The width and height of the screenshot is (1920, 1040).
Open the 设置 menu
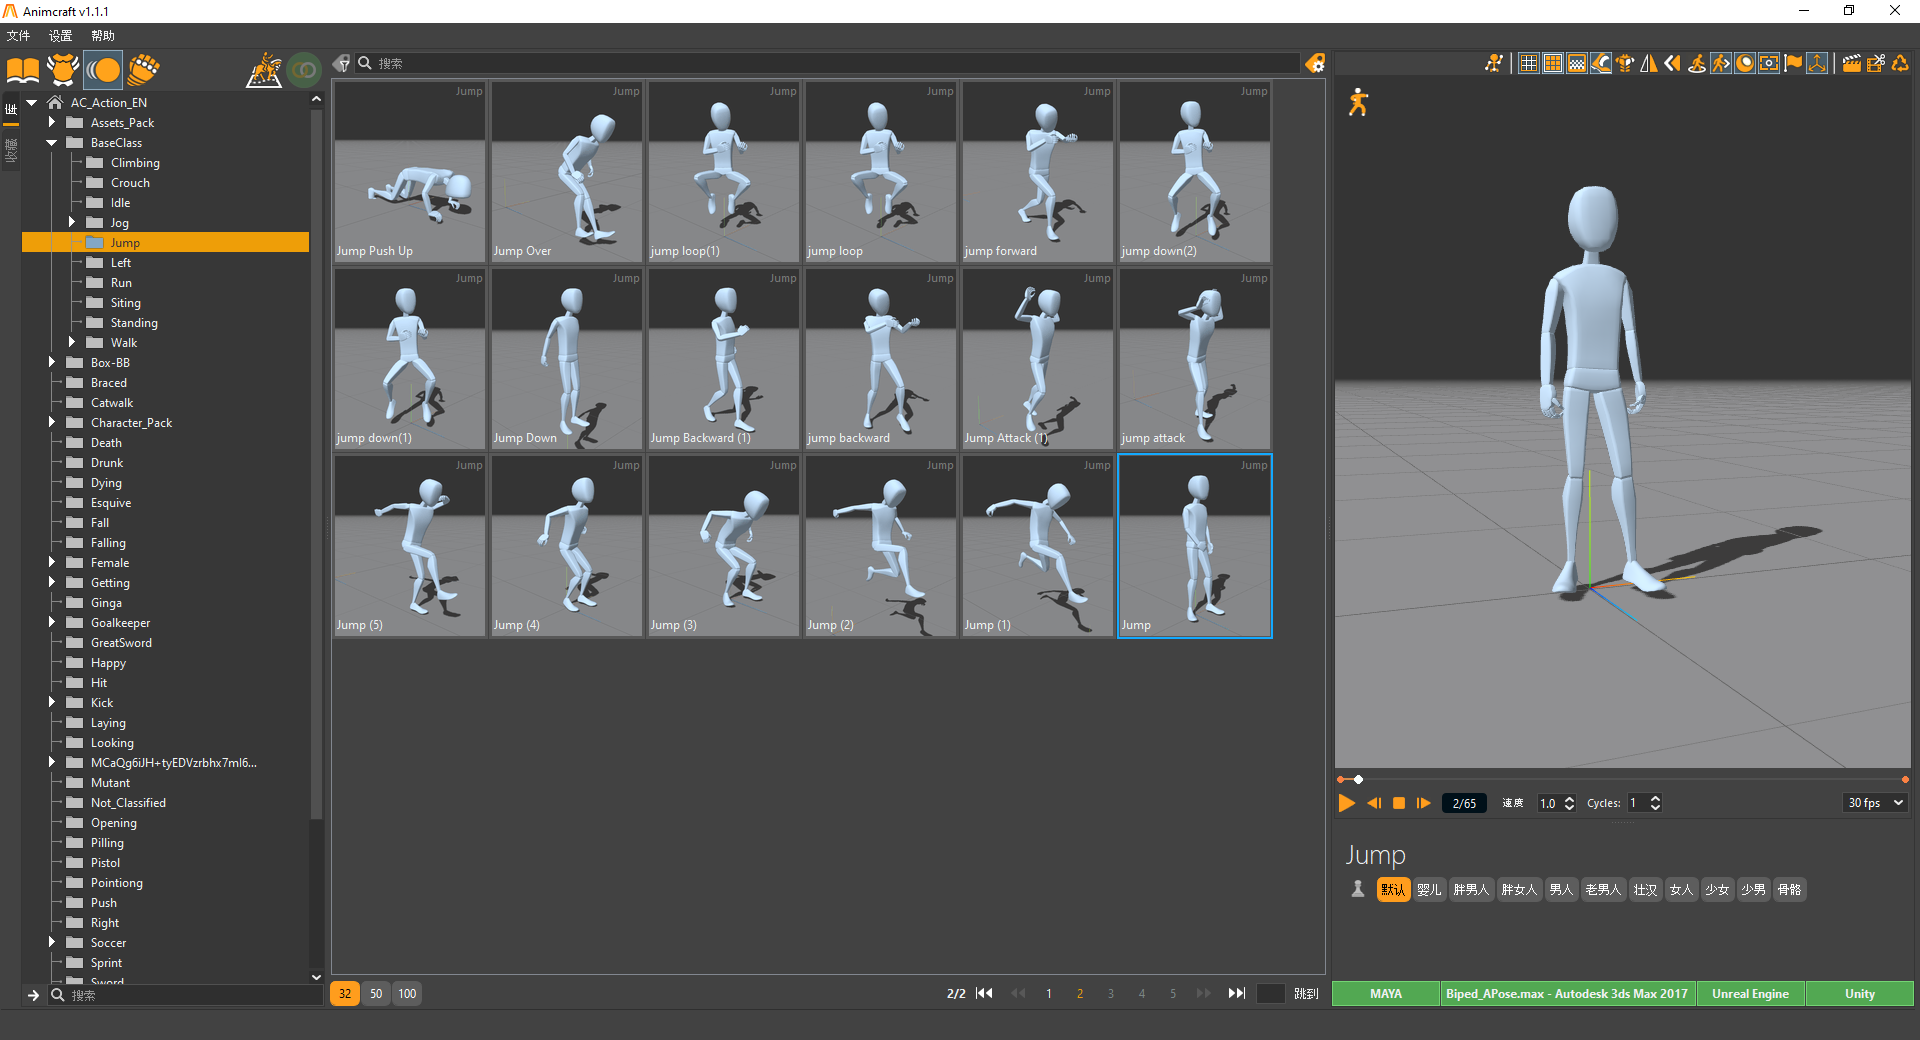[x=60, y=36]
